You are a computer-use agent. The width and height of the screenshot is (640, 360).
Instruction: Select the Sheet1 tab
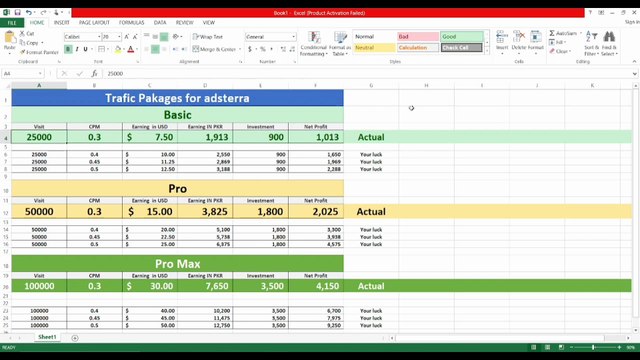(x=47, y=337)
